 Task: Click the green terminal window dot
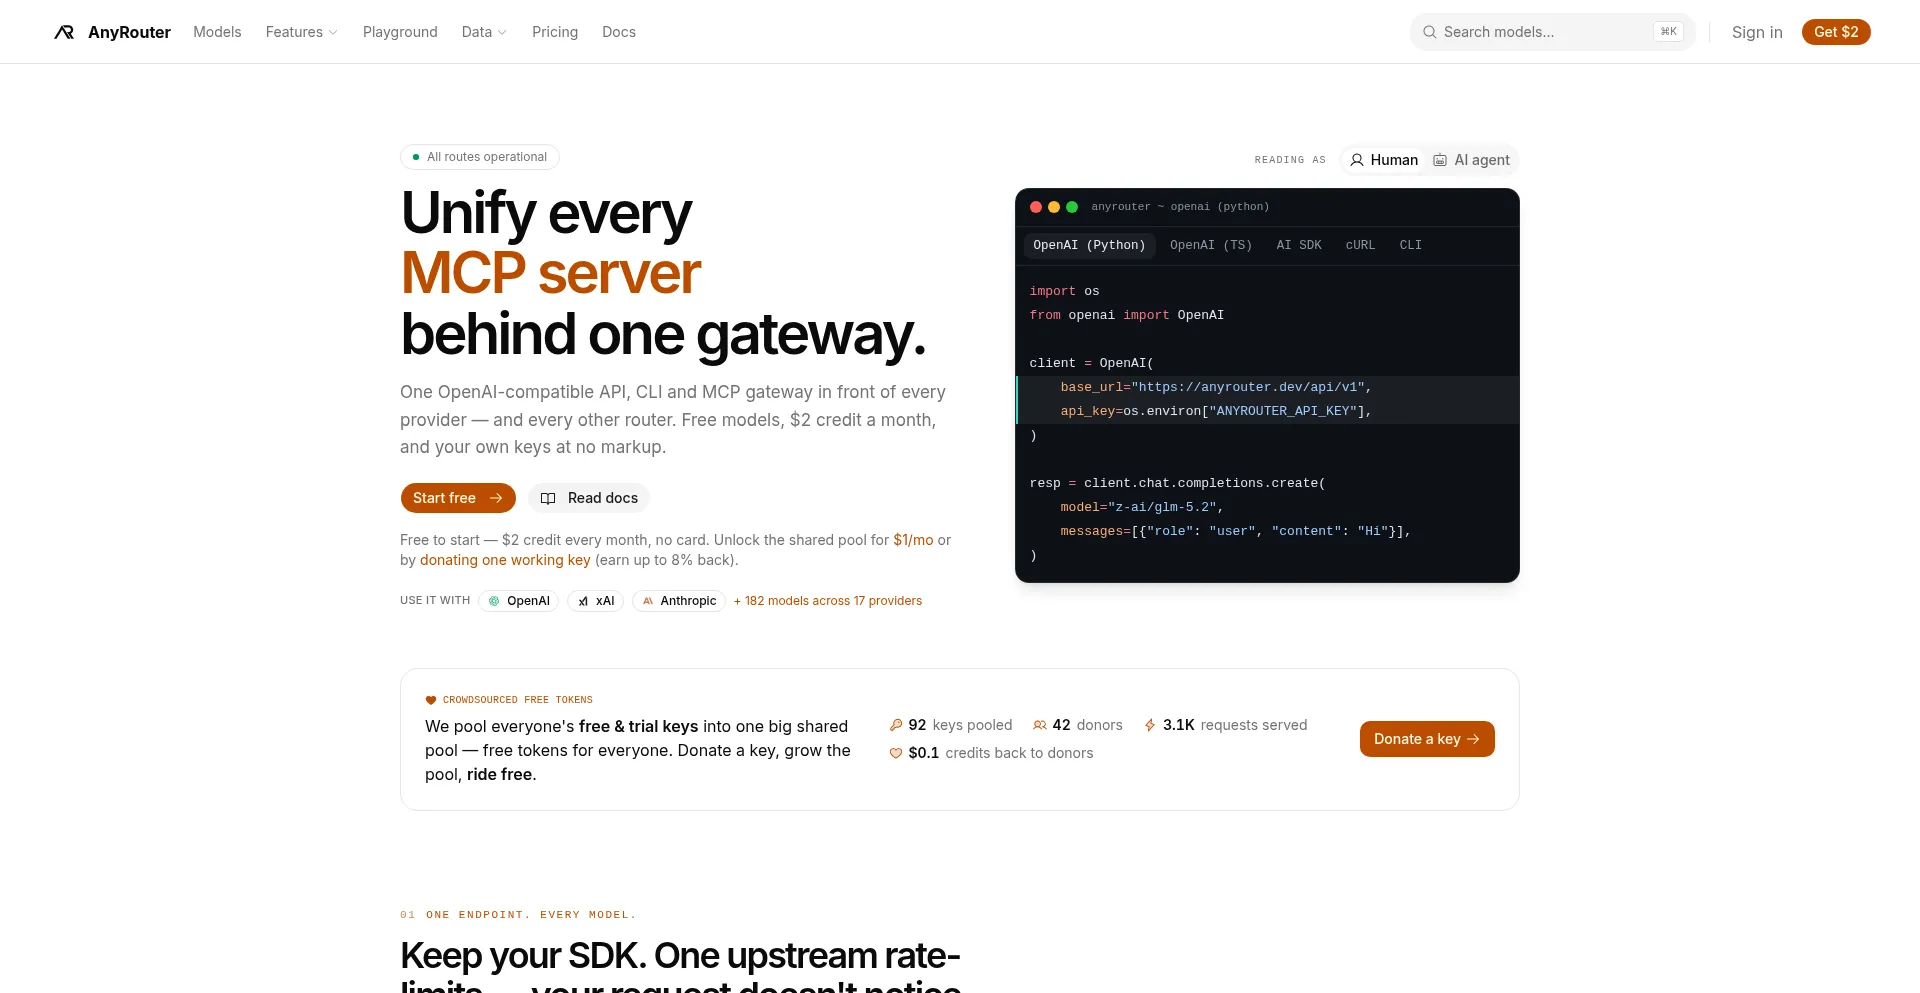tap(1072, 207)
